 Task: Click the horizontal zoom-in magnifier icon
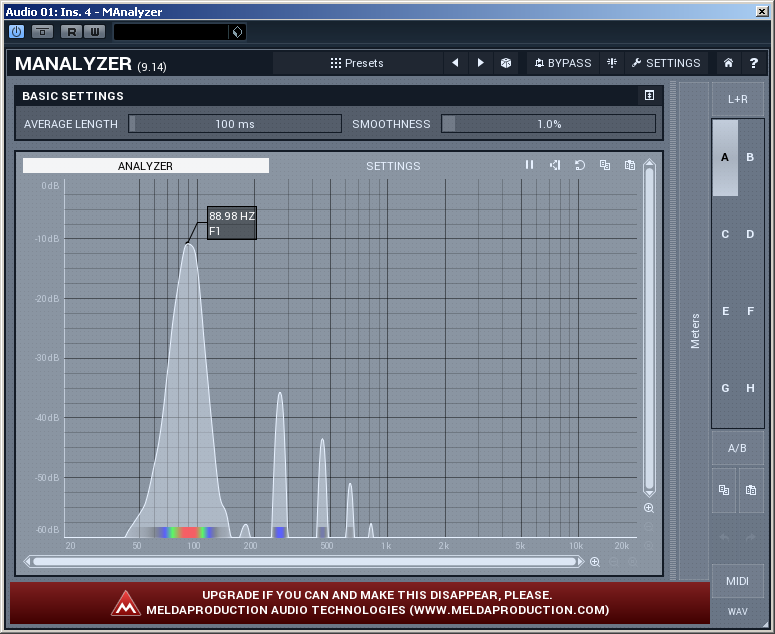595,562
